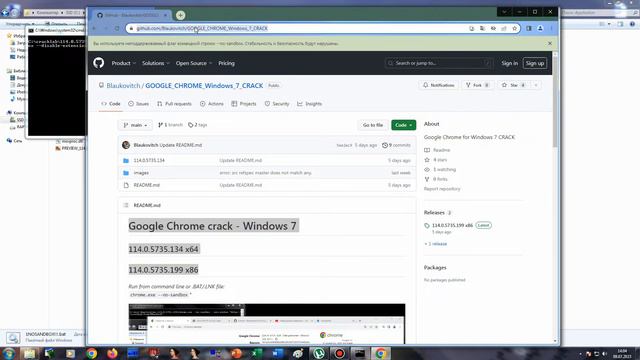Focus GitHub search or jump to field

[438, 63]
